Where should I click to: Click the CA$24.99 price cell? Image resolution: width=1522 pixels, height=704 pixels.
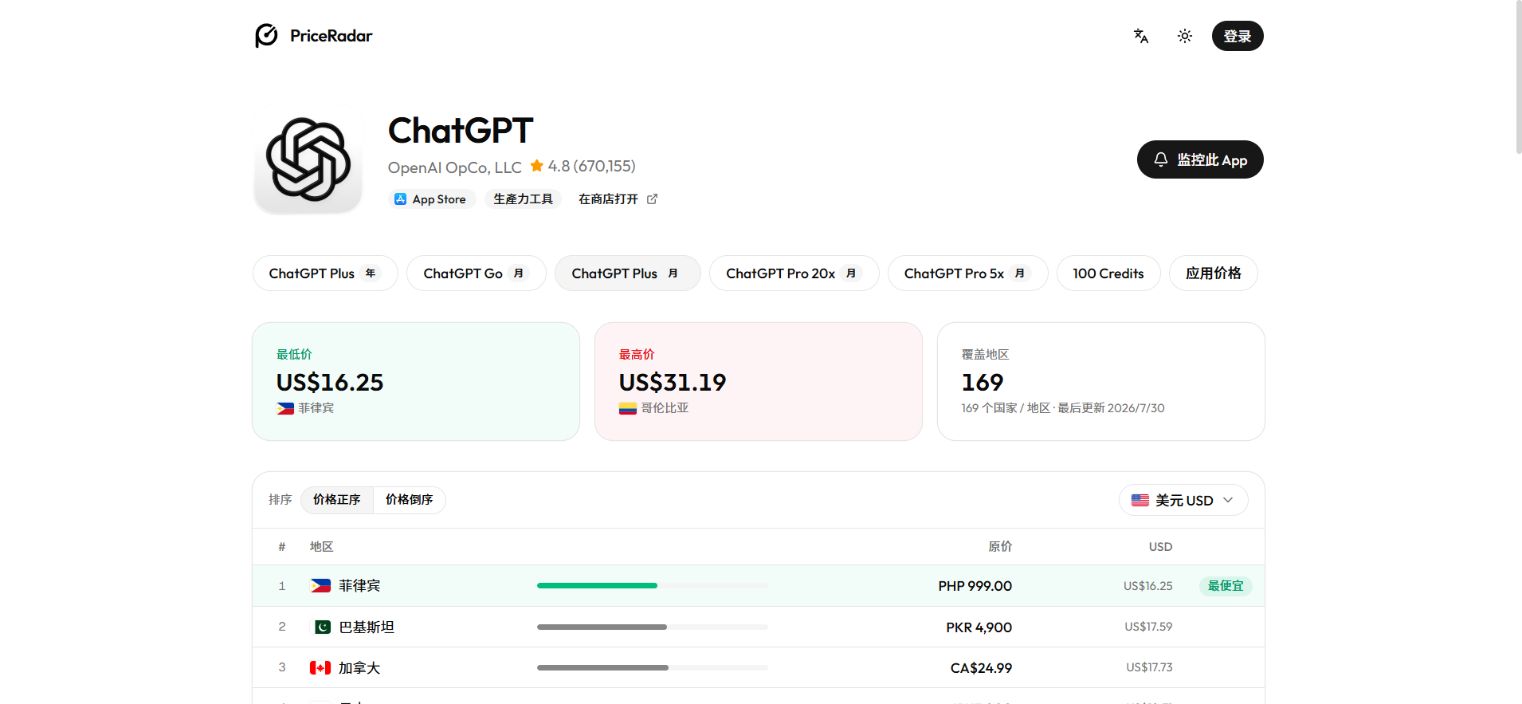click(x=981, y=668)
